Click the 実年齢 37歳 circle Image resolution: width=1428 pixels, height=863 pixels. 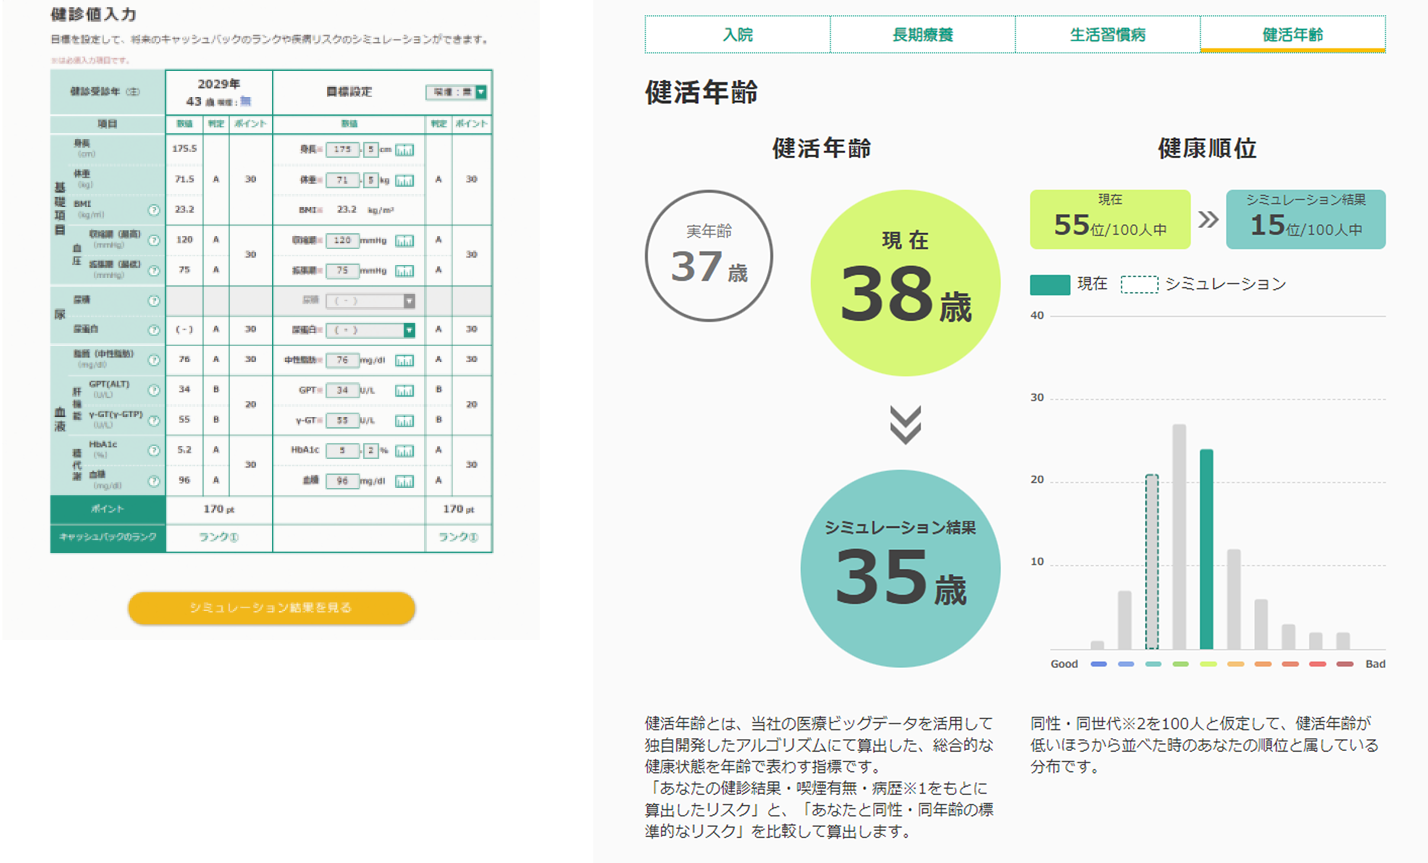(x=709, y=256)
